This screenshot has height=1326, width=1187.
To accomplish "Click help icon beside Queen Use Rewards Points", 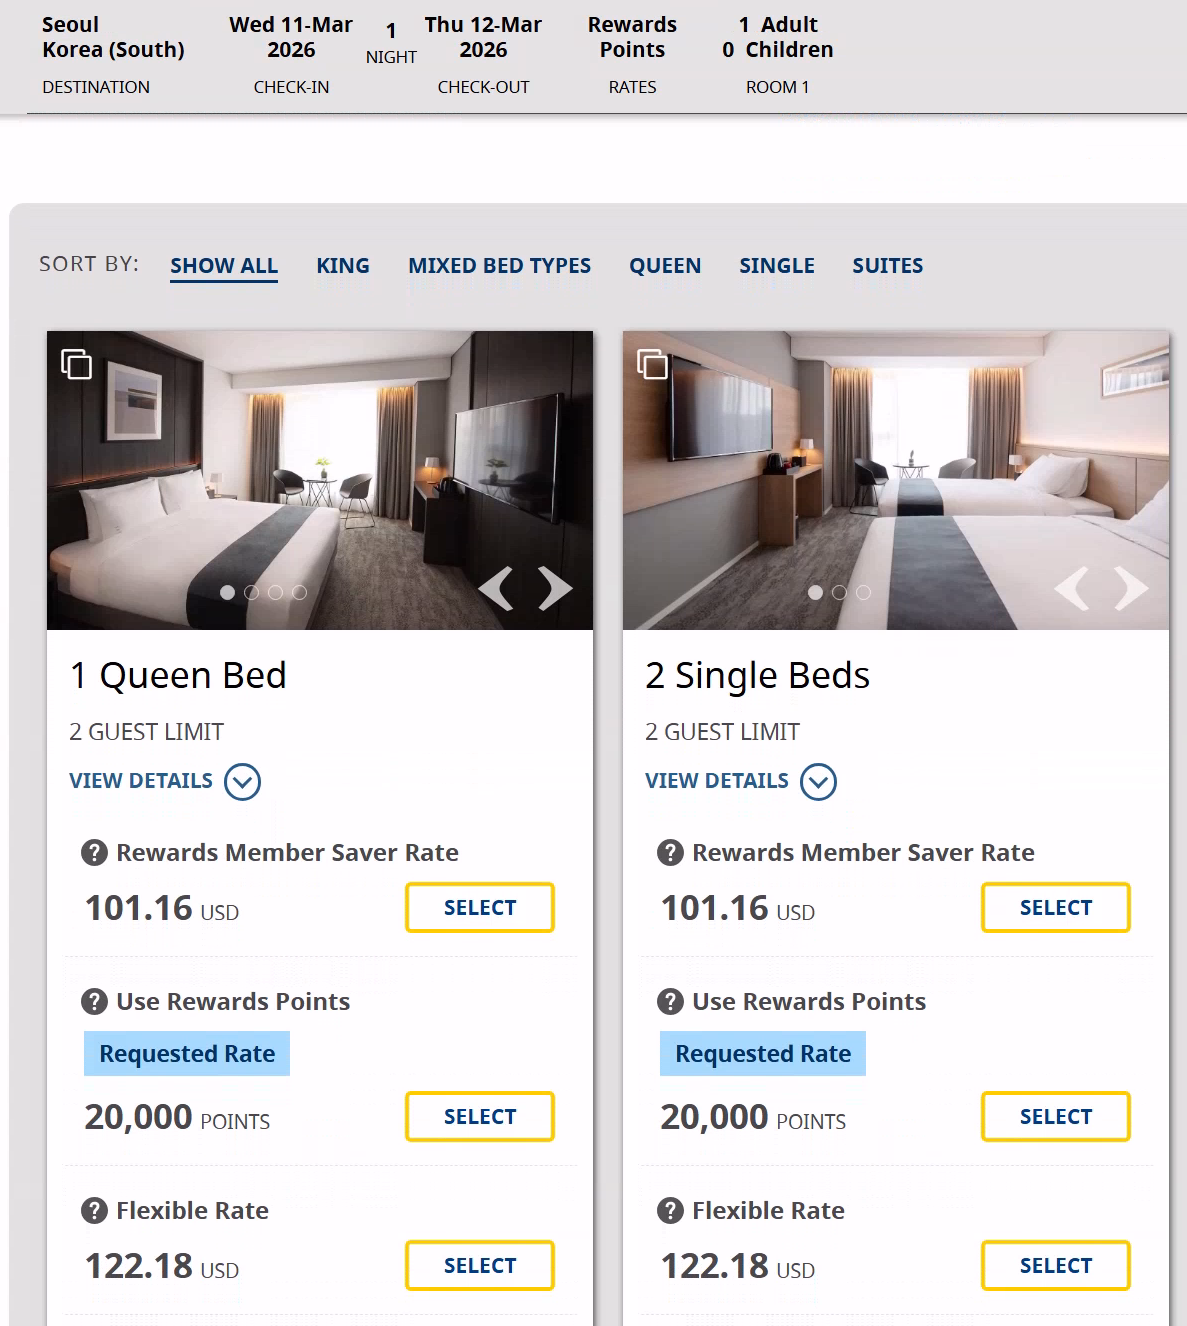I will 94,1002.
